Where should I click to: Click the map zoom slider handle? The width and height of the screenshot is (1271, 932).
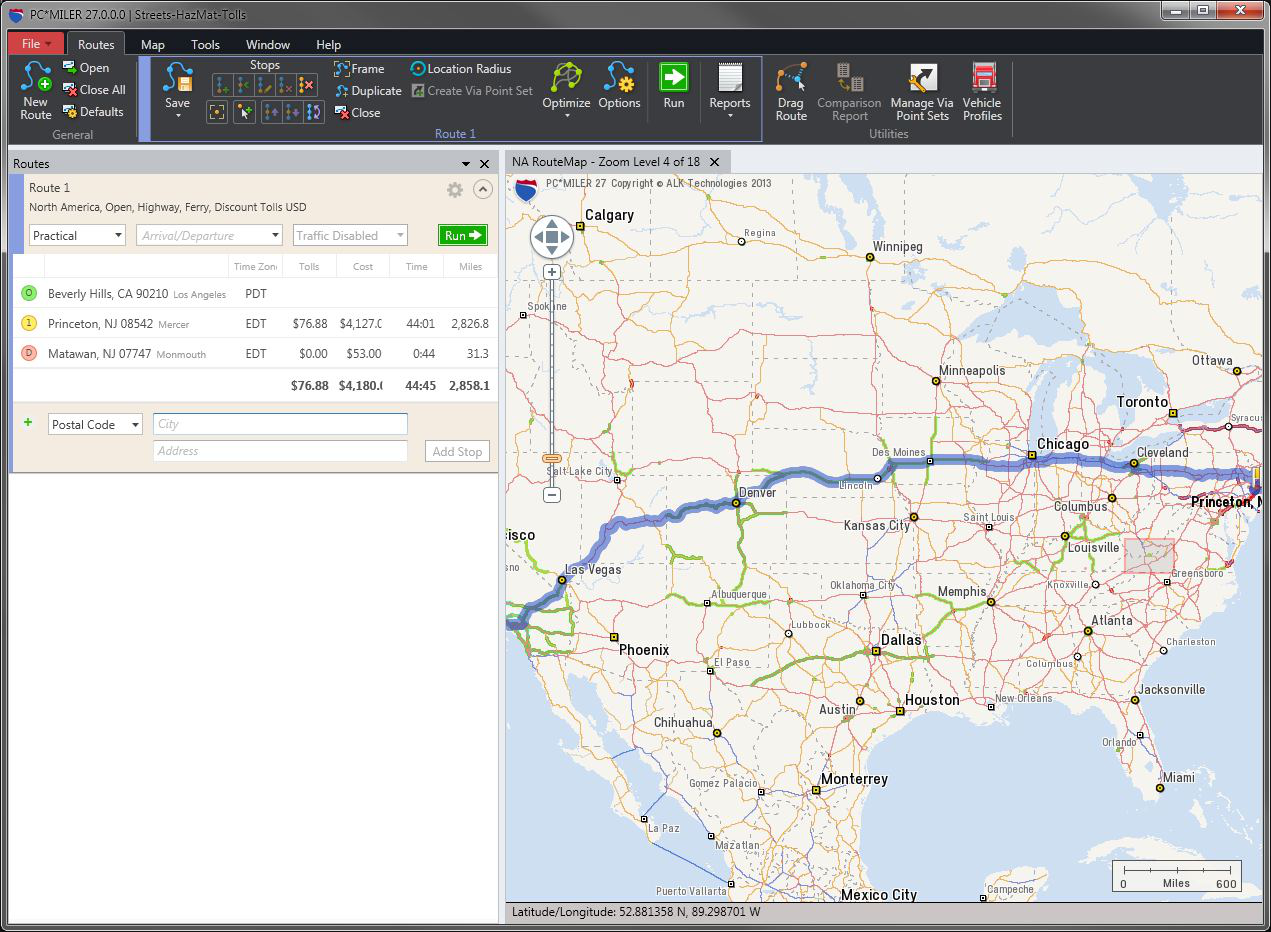pyautogui.click(x=551, y=458)
